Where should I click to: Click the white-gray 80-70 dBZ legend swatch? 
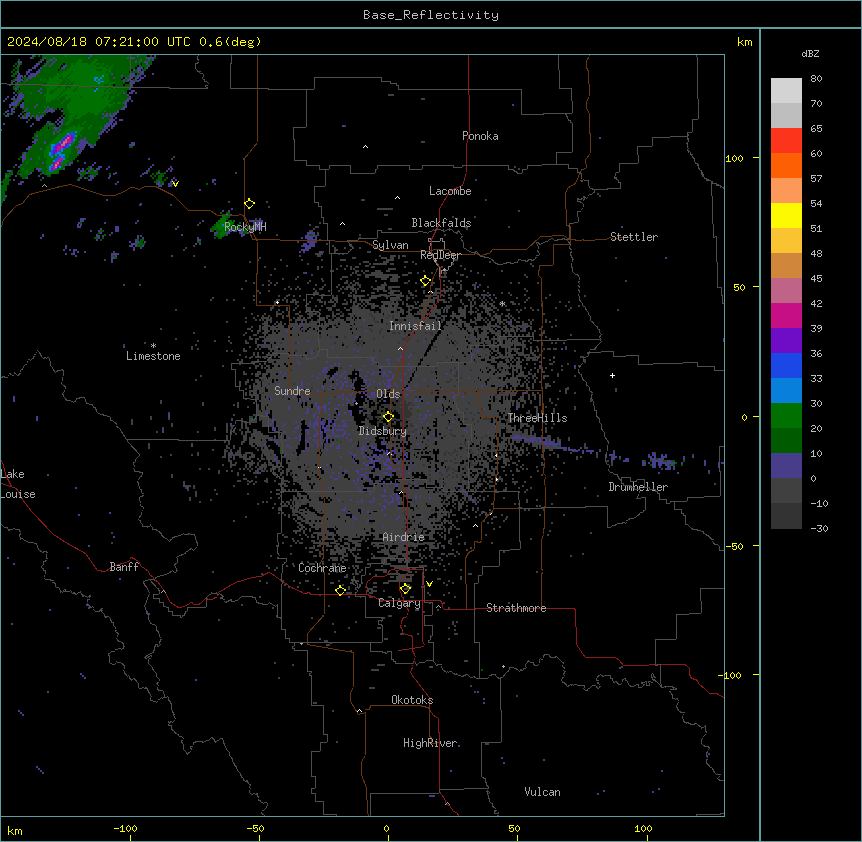(786, 91)
